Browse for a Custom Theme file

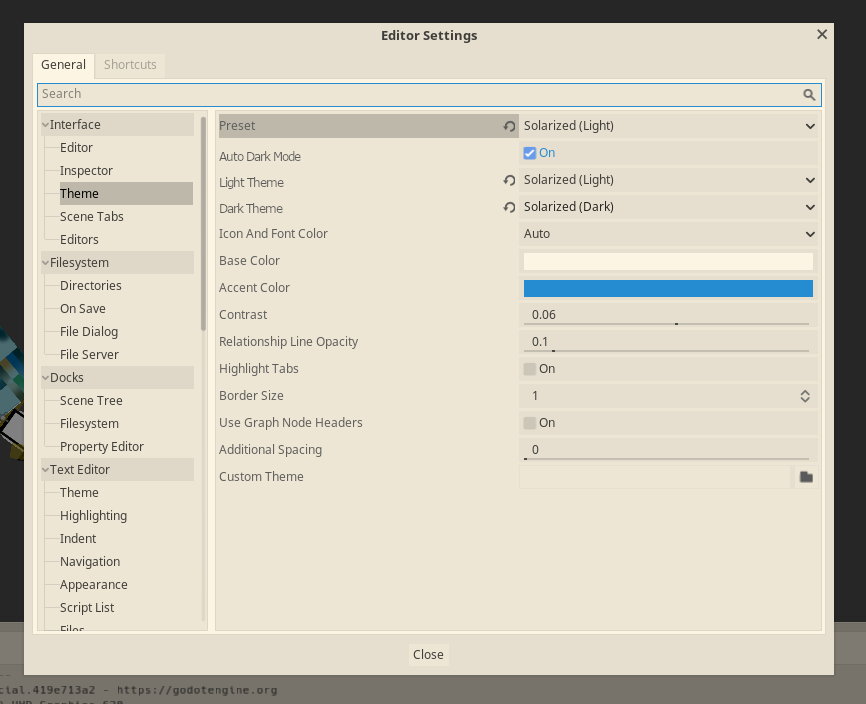tap(806, 477)
